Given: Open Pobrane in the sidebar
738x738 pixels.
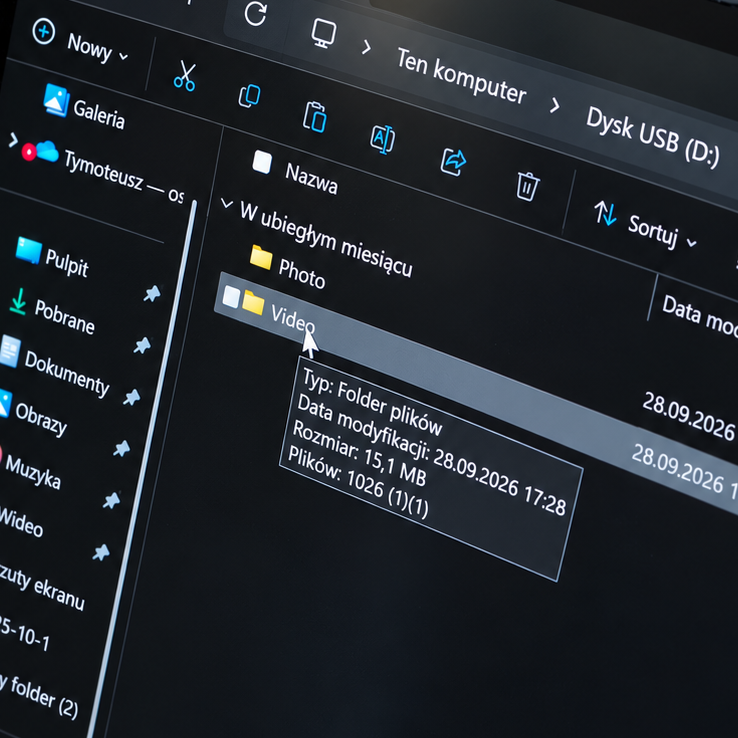Looking at the screenshot, I should pyautogui.click(x=64, y=317).
